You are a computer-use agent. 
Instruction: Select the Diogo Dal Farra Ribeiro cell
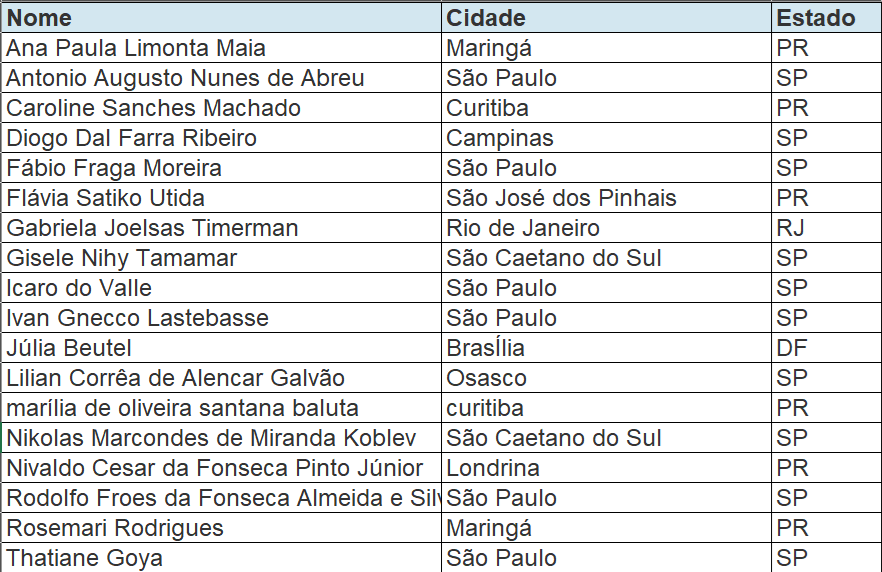click(132, 138)
